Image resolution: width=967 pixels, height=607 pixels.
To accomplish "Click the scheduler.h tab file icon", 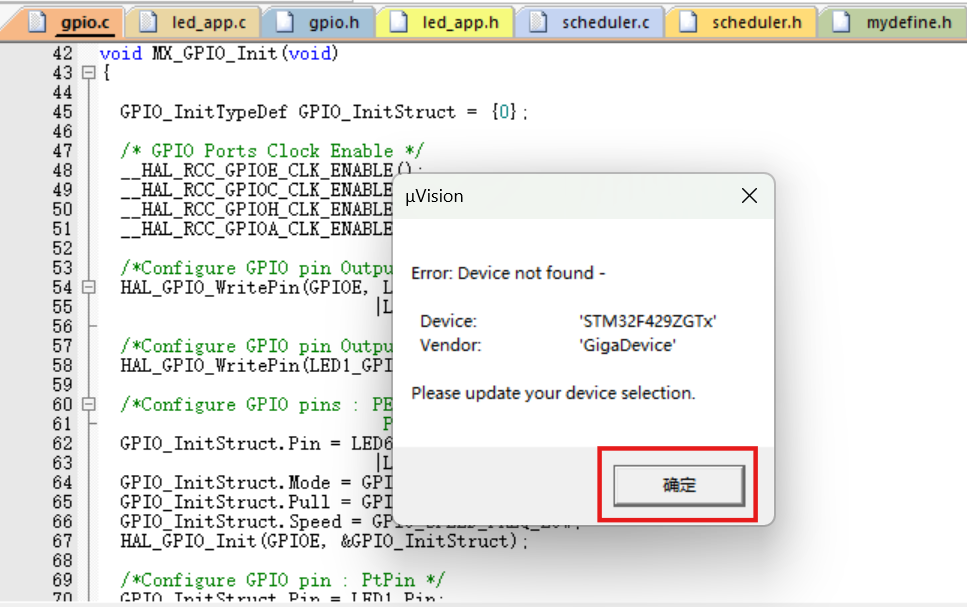I will (x=688, y=22).
